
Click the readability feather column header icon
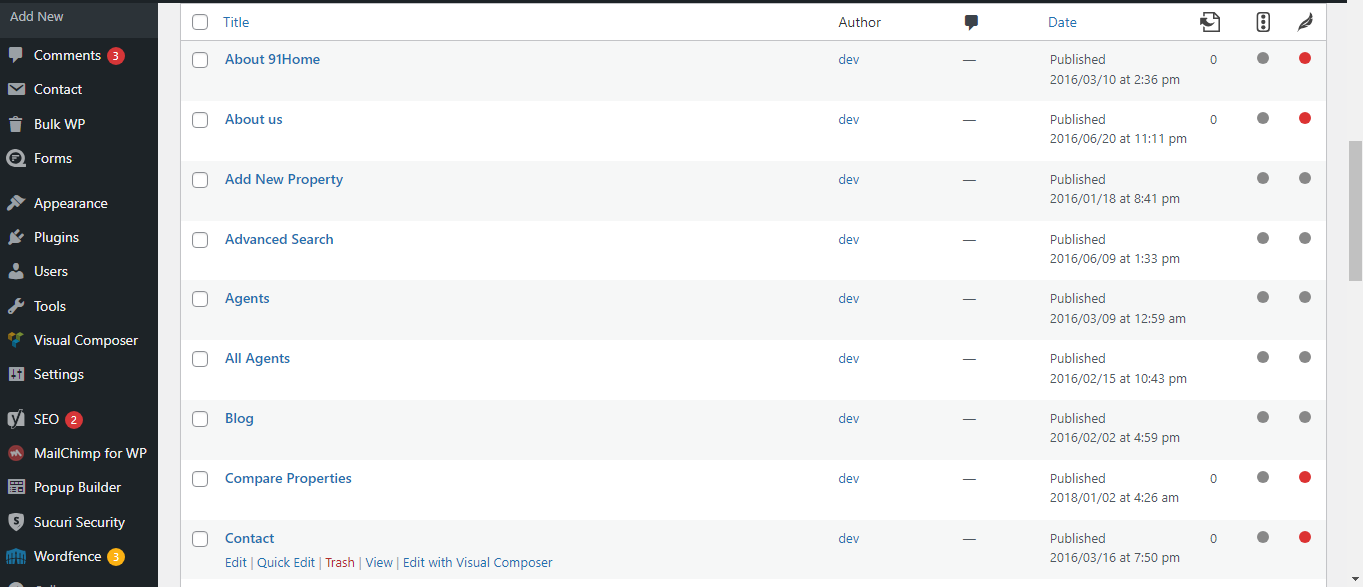(x=1304, y=22)
